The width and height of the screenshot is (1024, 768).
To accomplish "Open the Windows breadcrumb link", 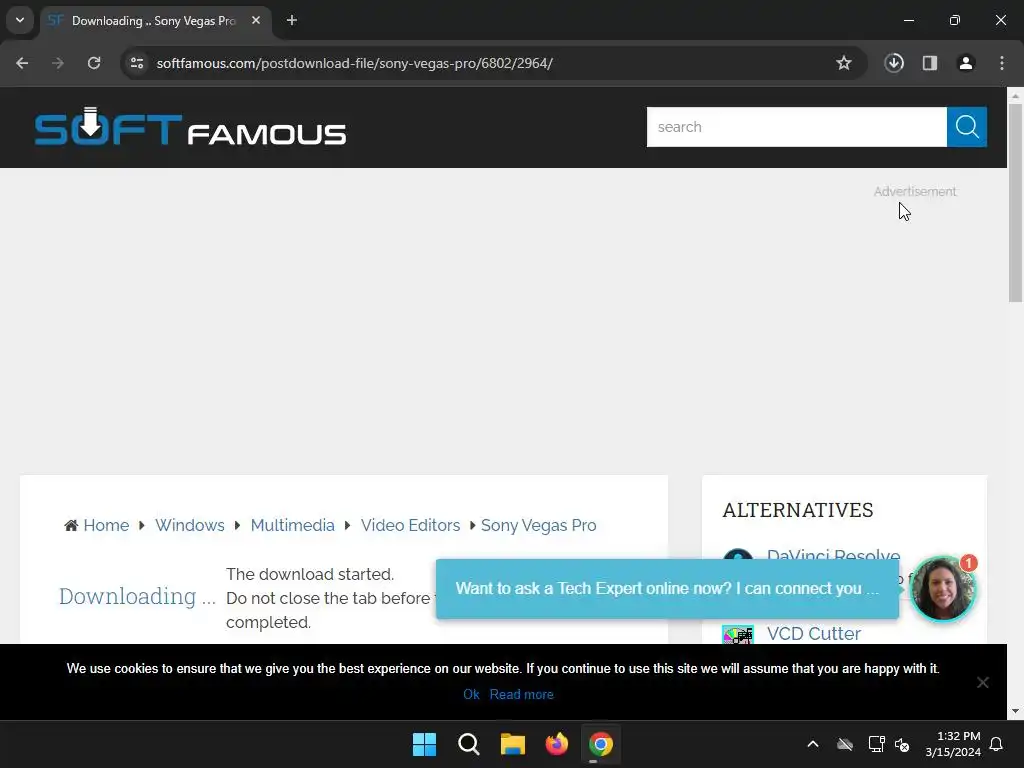I will click(x=189, y=525).
